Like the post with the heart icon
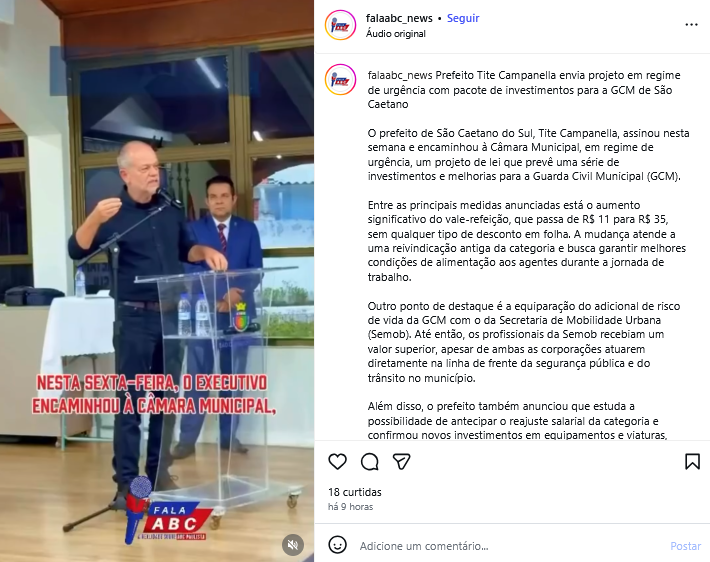Screen dimensions: 710x562 pos(337,461)
